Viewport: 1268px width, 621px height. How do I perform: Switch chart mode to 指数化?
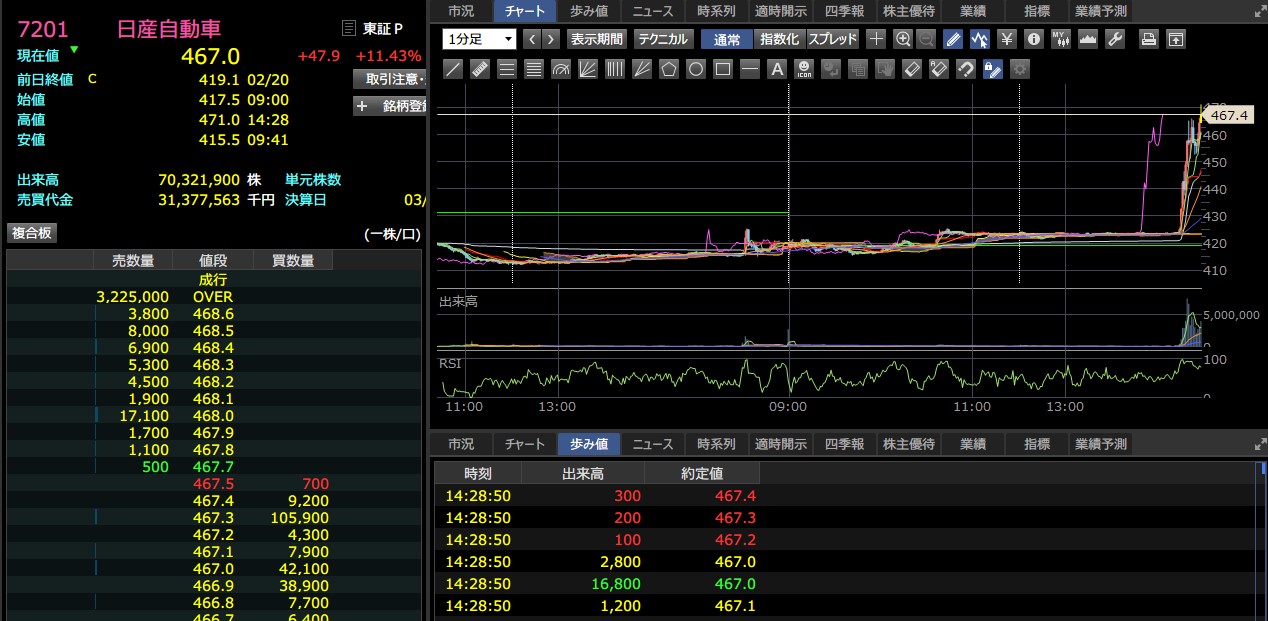779,39
